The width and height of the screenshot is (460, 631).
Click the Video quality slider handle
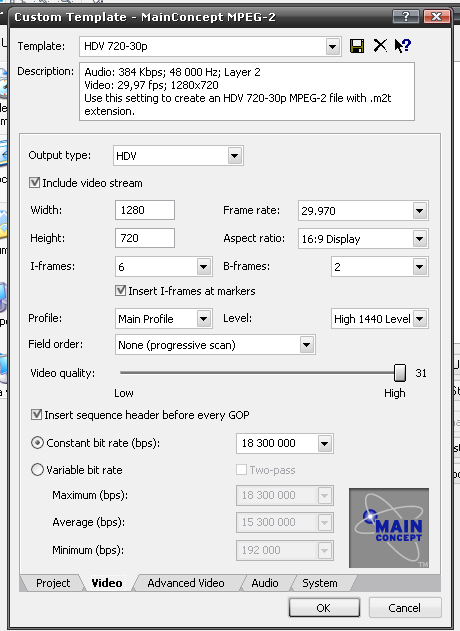point(400,373)
